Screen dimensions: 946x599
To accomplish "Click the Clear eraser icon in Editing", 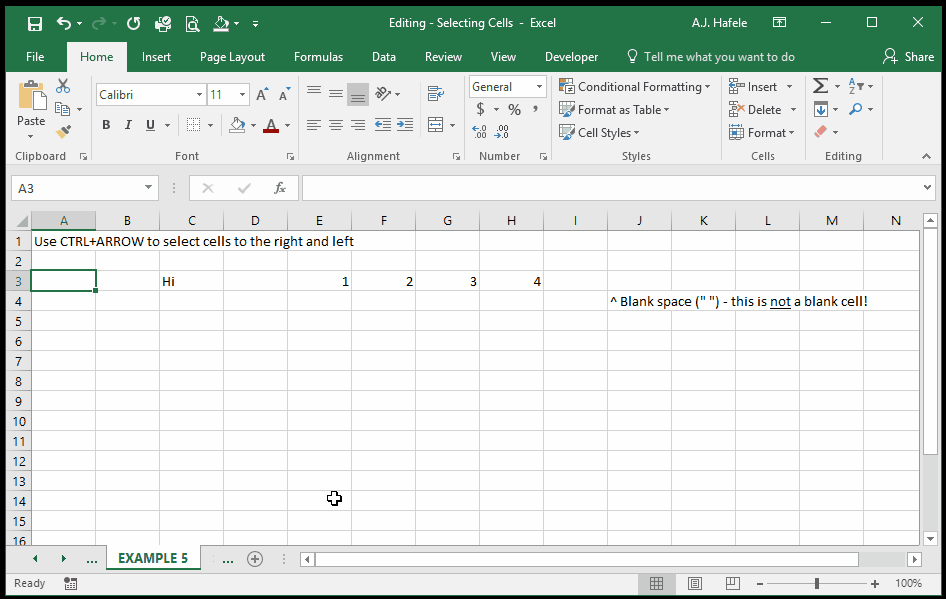I will (820, 132).
